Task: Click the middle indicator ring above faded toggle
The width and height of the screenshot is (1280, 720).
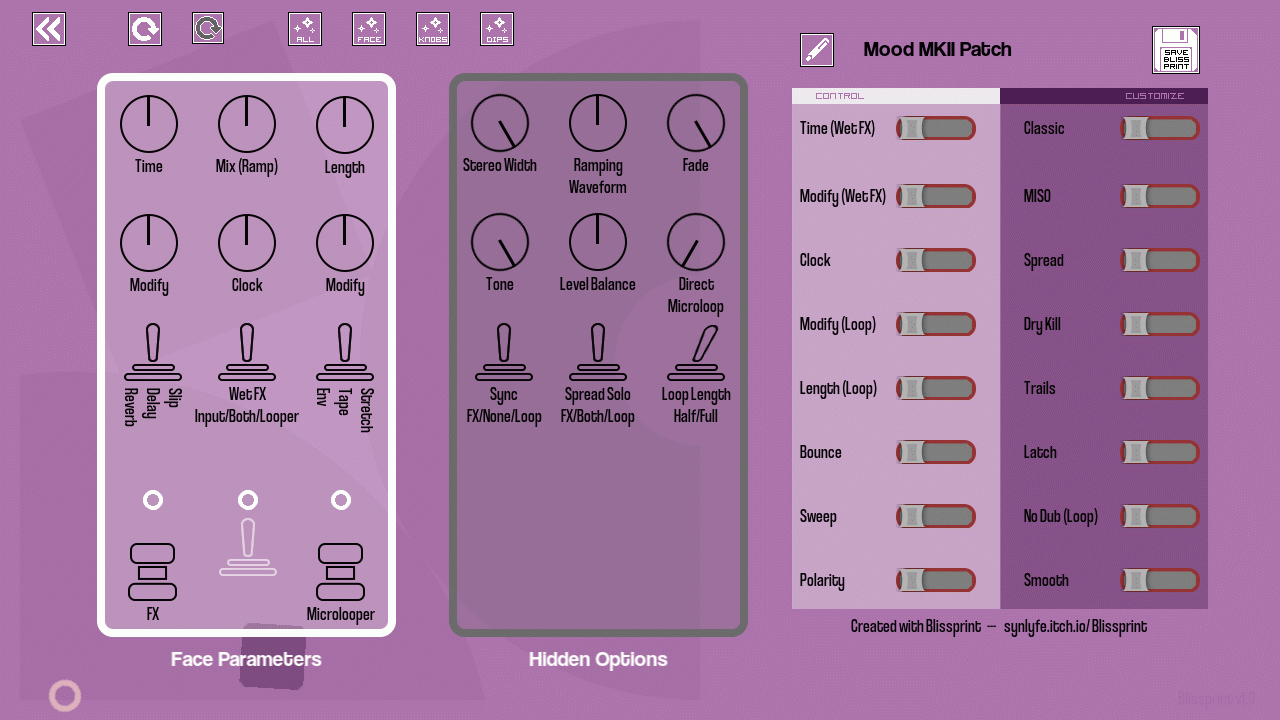Action: tap(248, 500)
